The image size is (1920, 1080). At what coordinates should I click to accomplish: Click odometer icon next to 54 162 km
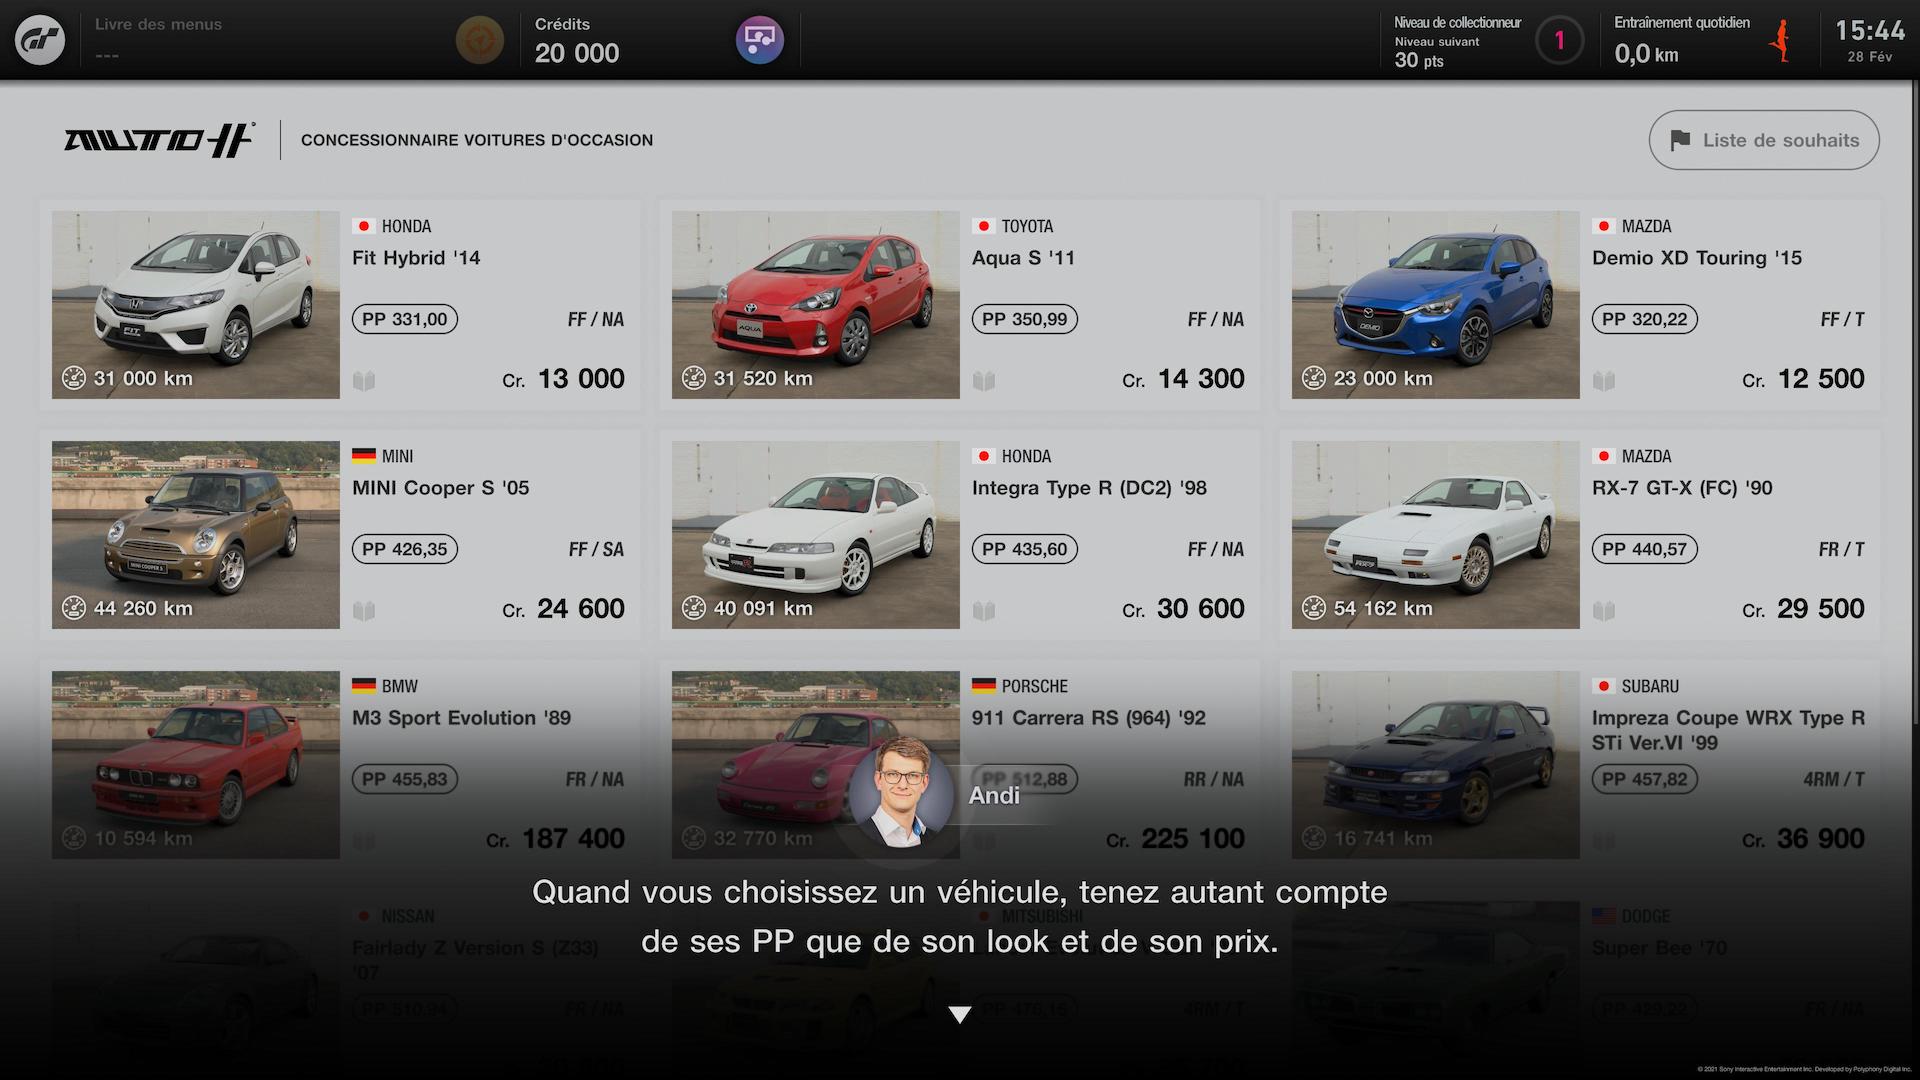[x=1314, y=608]
